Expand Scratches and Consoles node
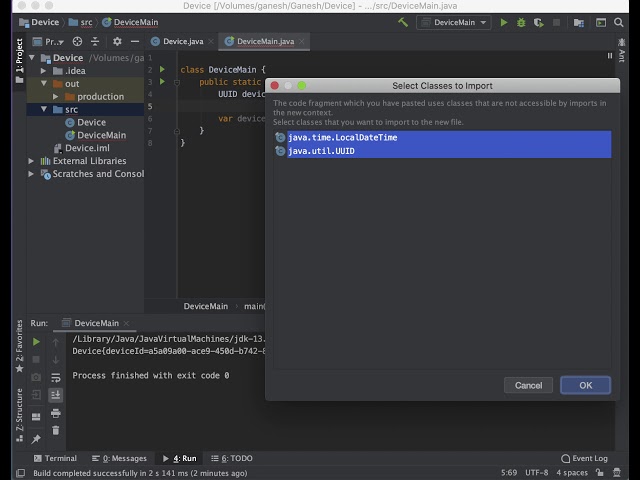640x480 pixels. pos(31,173)
